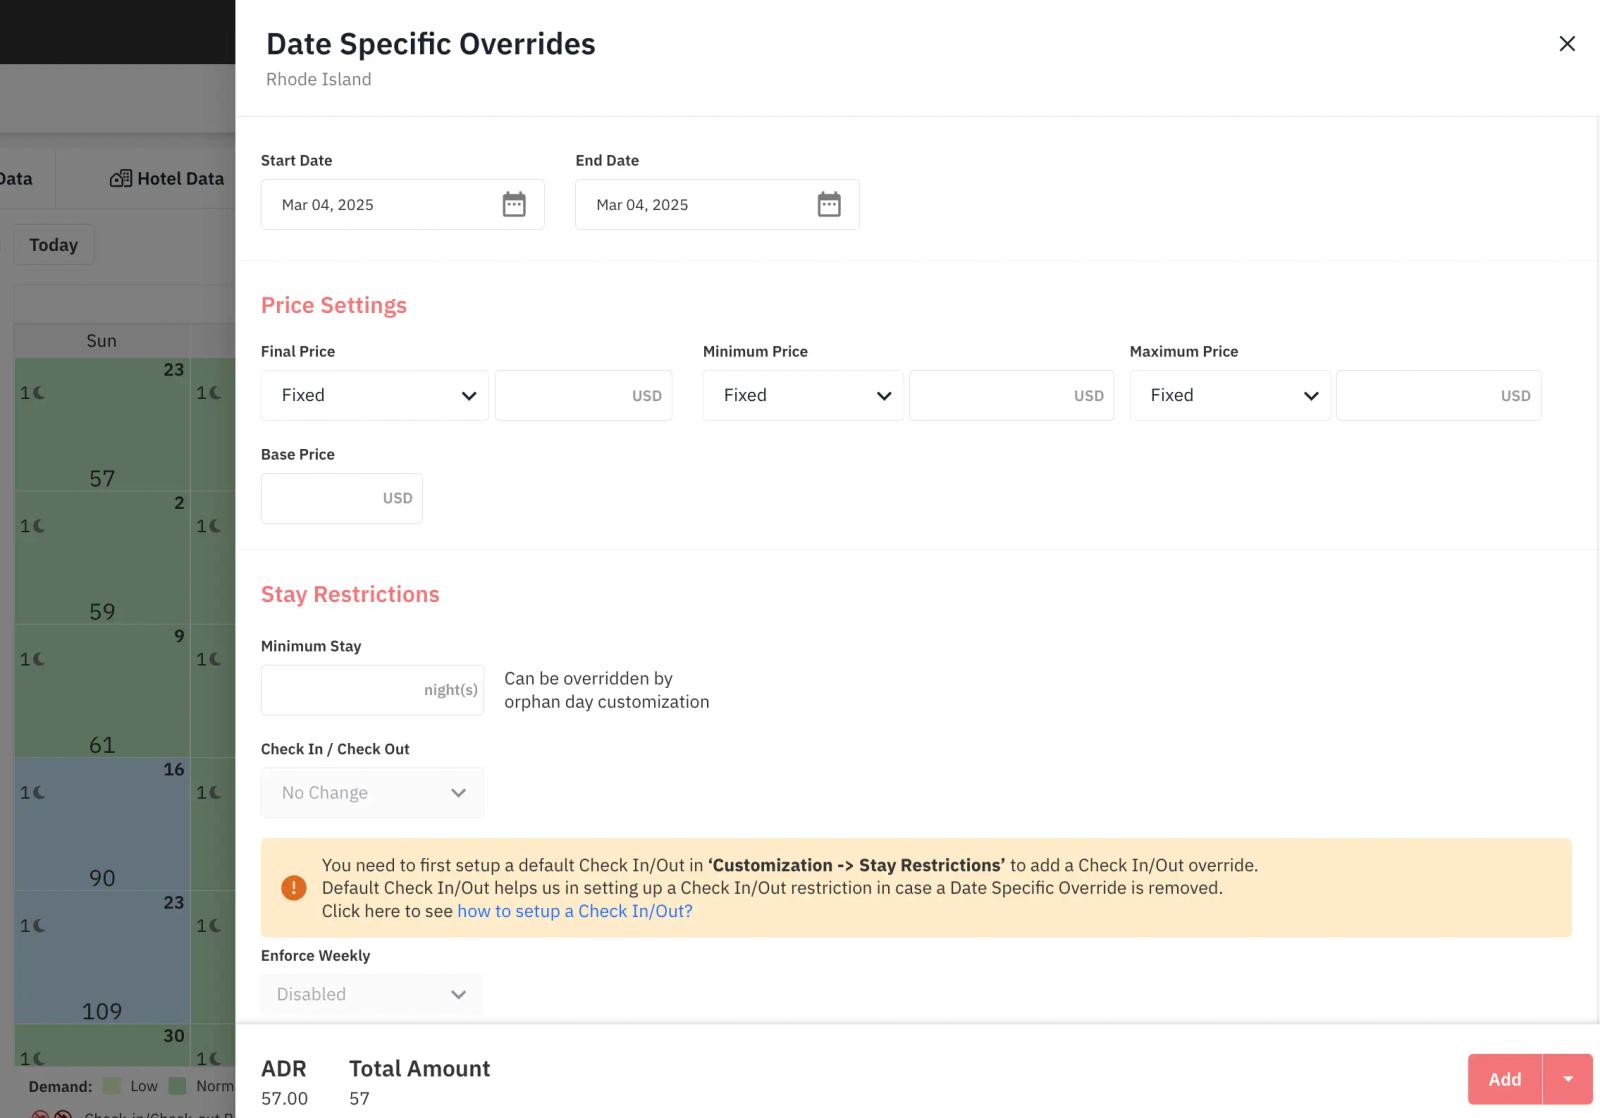The image size is (1600, 1118).
Task: Click the Maximum Price USD amount field
Action: 1439,396
